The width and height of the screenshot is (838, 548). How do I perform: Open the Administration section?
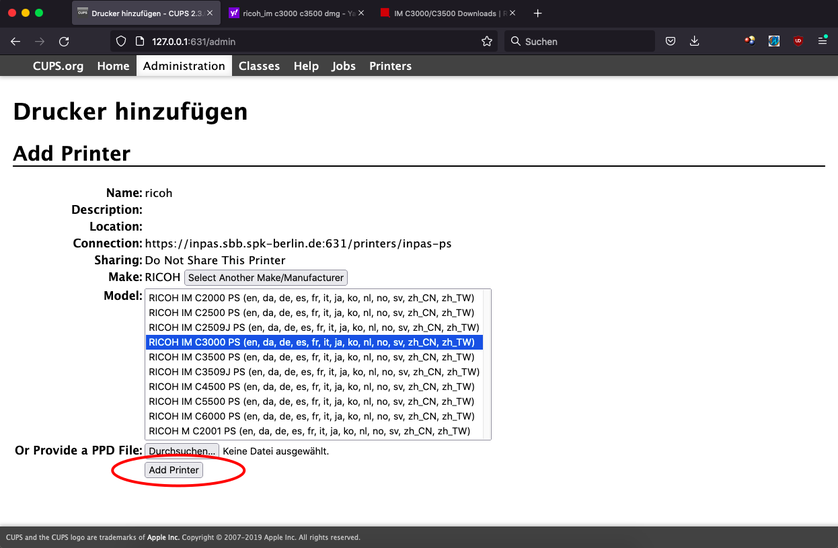184,66
